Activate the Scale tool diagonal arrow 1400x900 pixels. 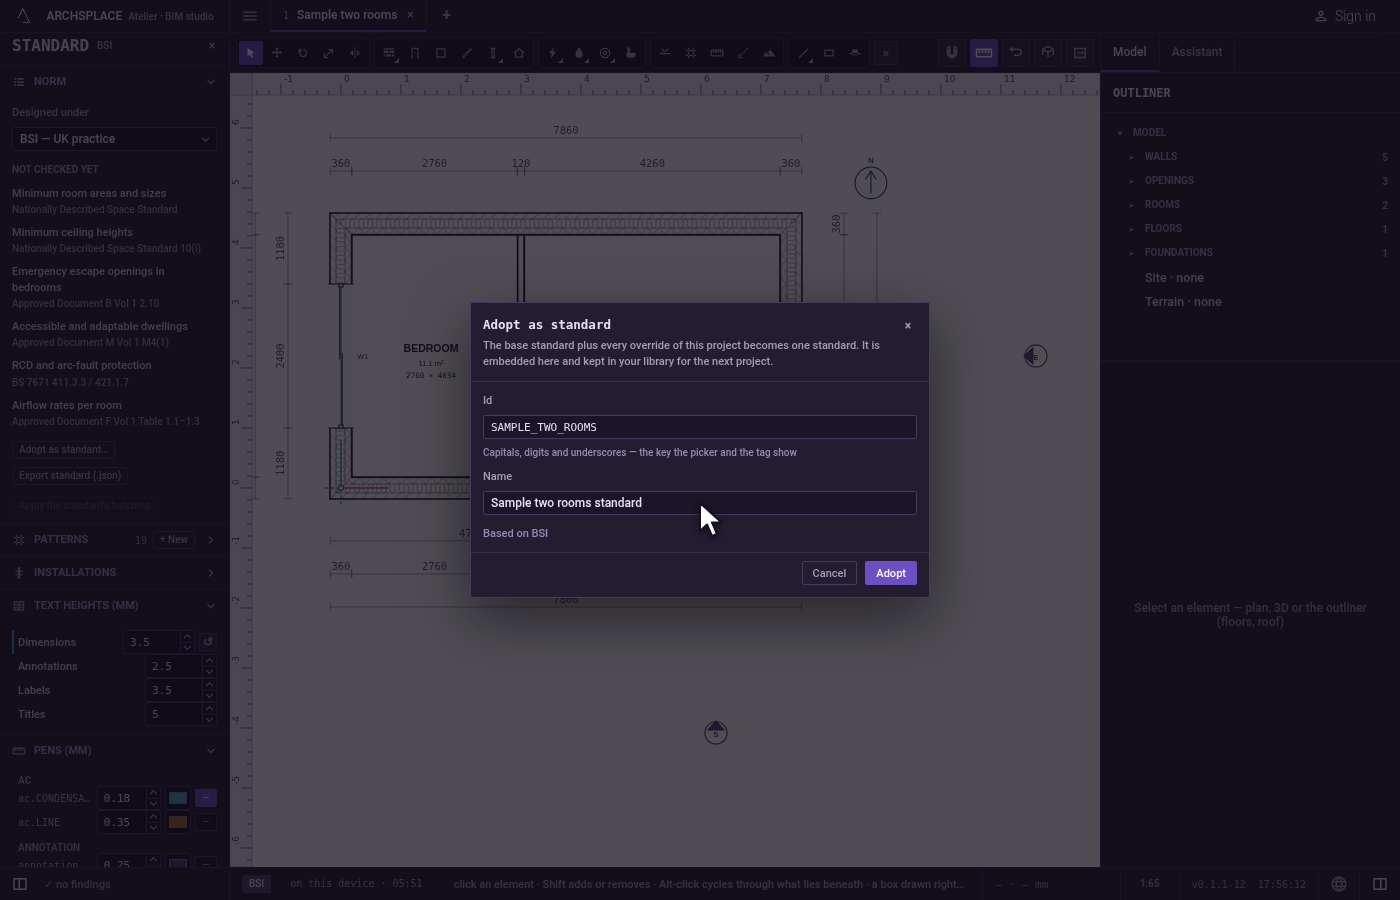click(x=329, y=53)
